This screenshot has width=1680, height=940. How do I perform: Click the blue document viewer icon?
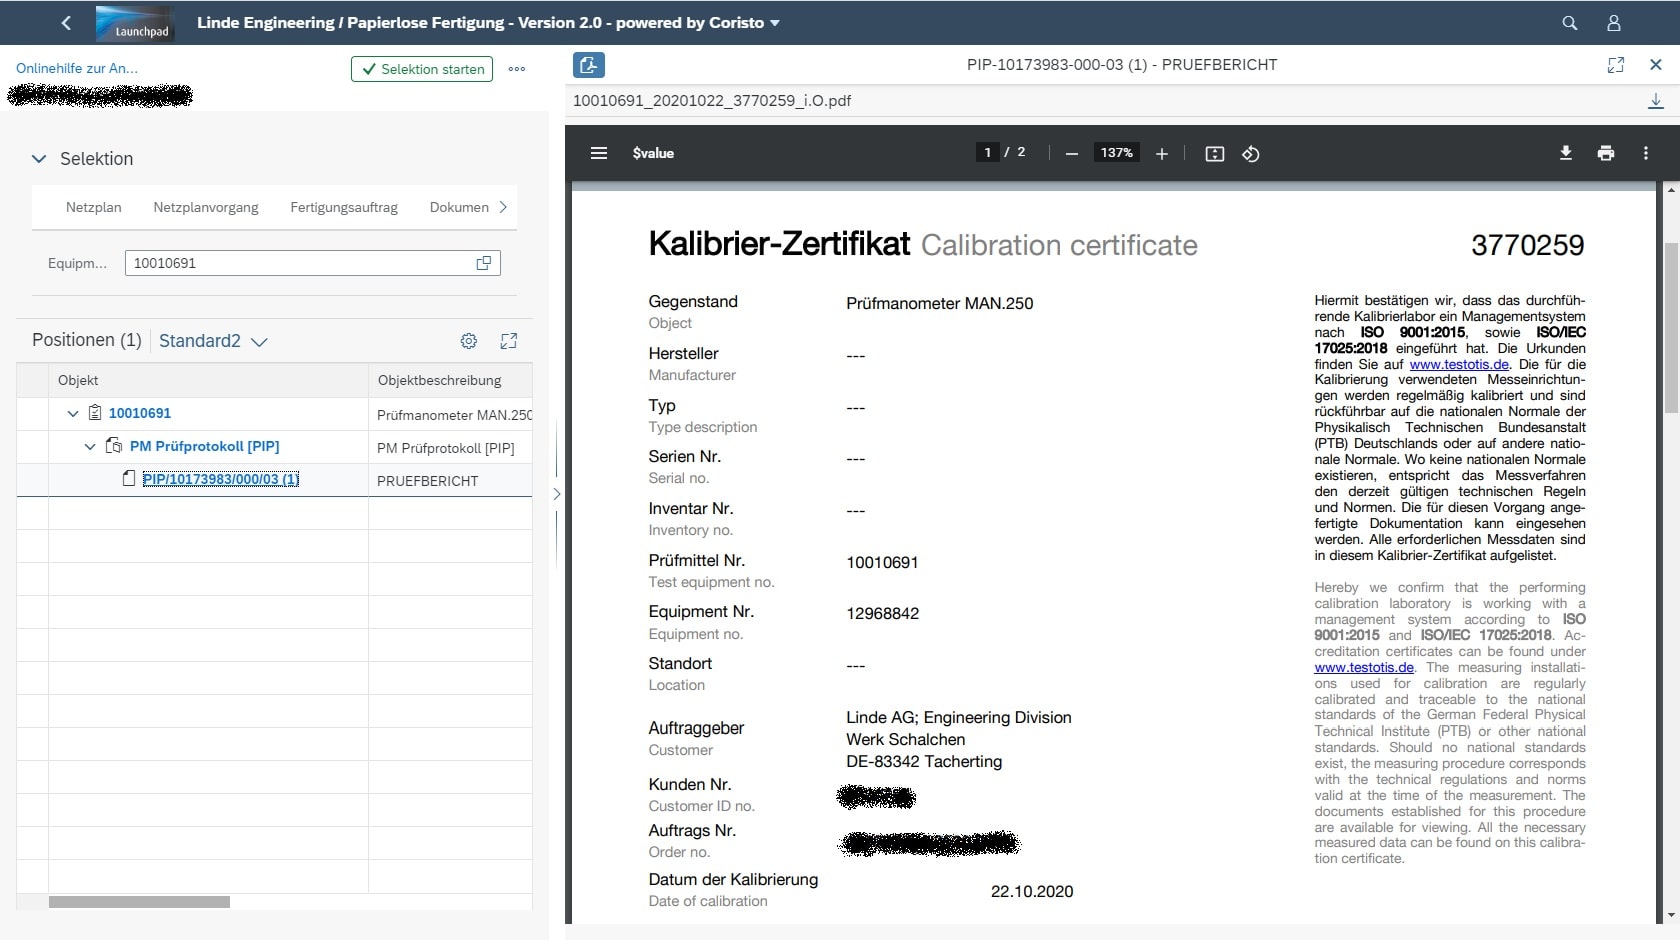pyautogui.click(x=588, y=65)
